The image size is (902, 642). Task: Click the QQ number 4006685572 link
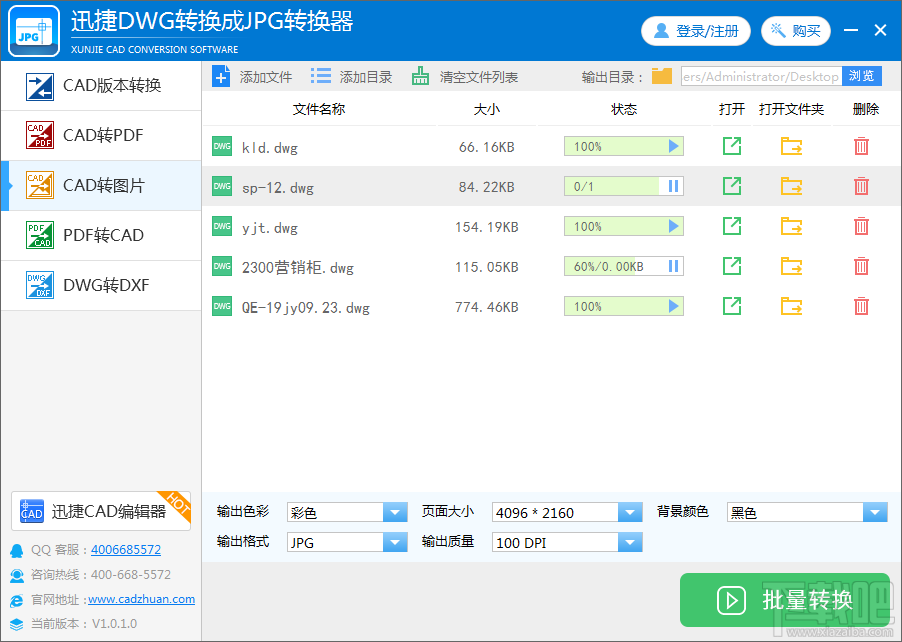(x=126, y=549)
